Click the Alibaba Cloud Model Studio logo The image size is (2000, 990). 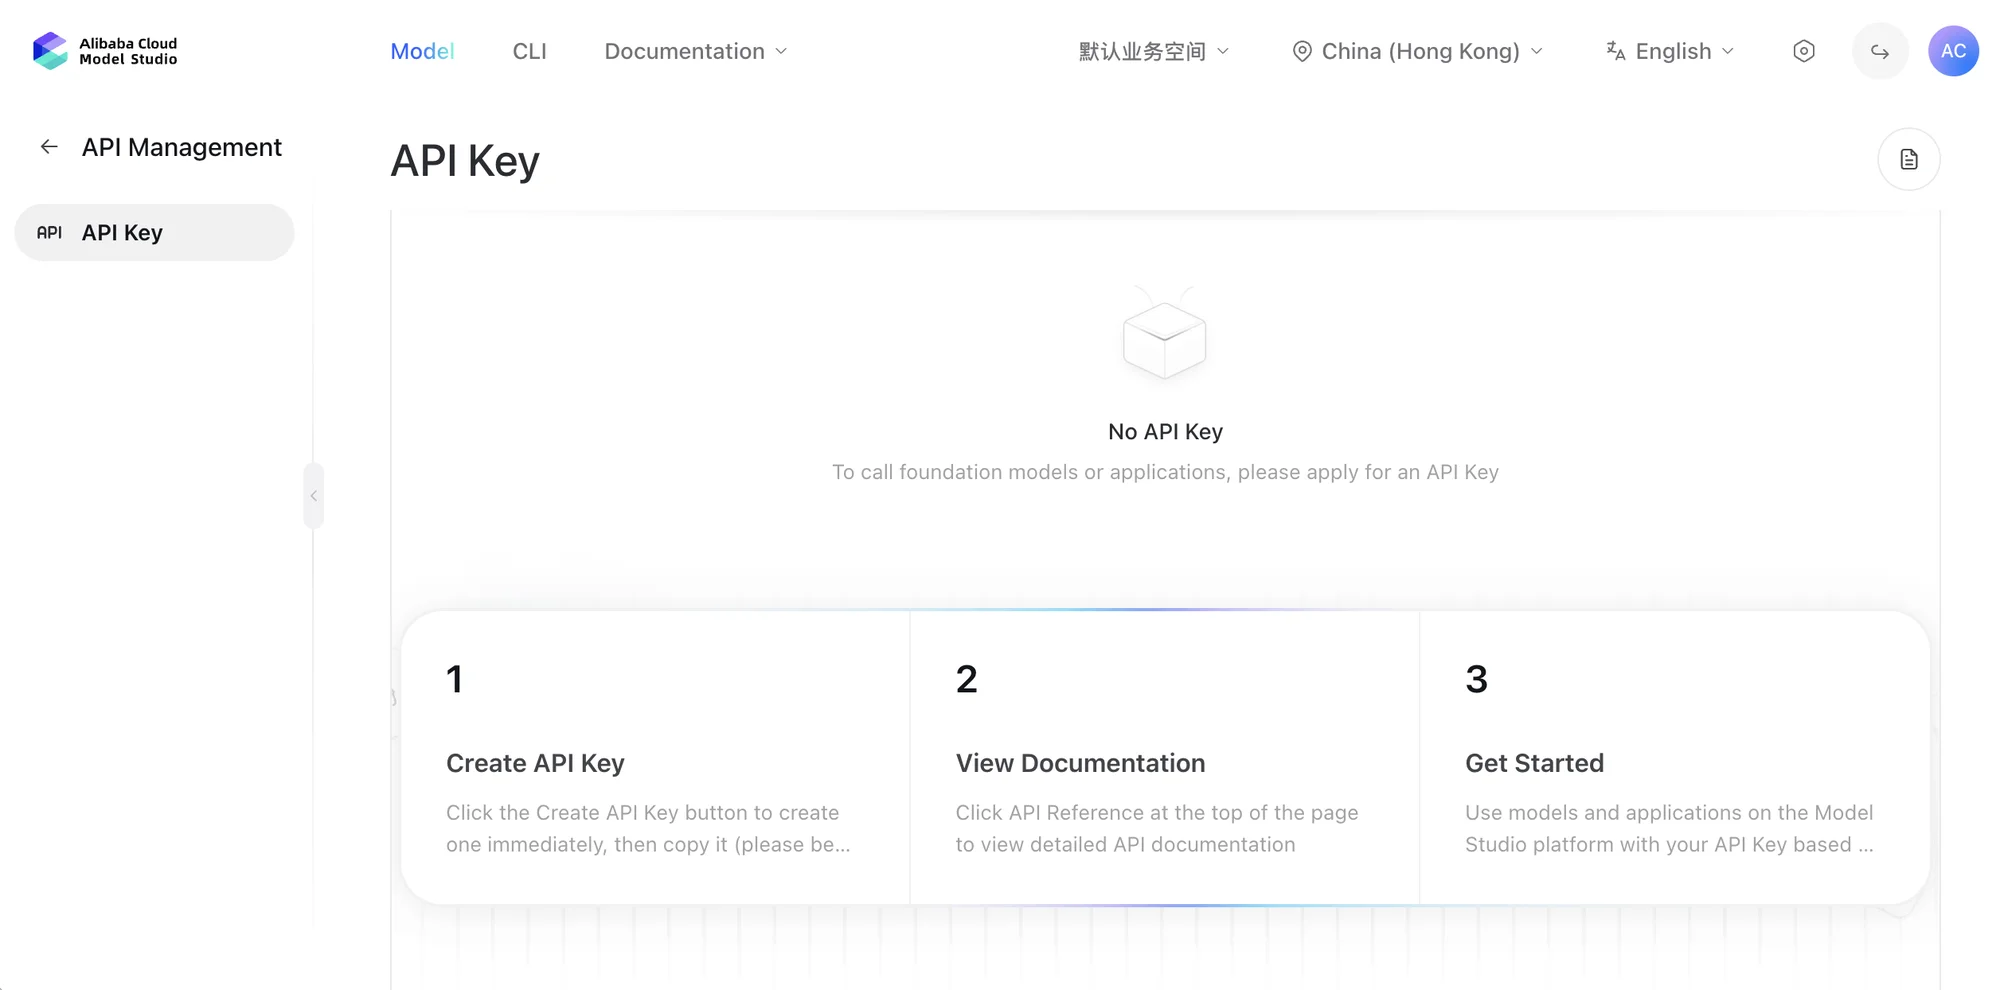click(x=105, y=51)
